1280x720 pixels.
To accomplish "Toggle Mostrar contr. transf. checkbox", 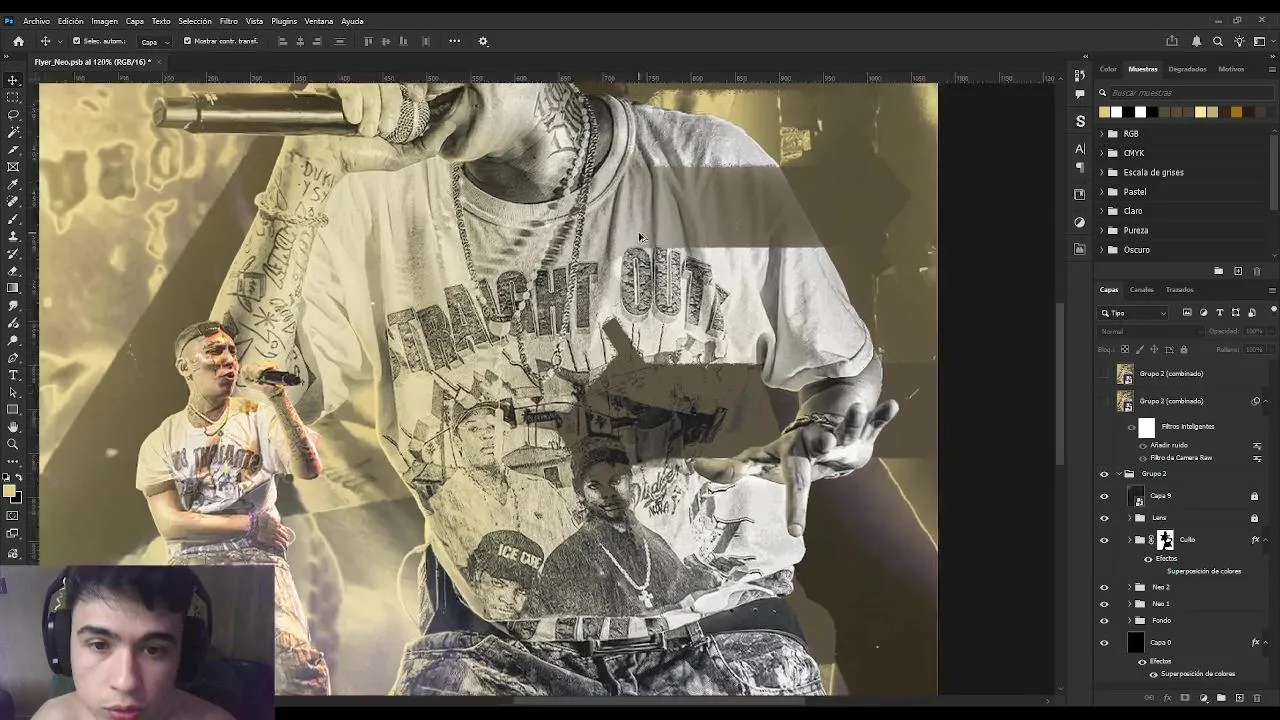I will 187,41.
